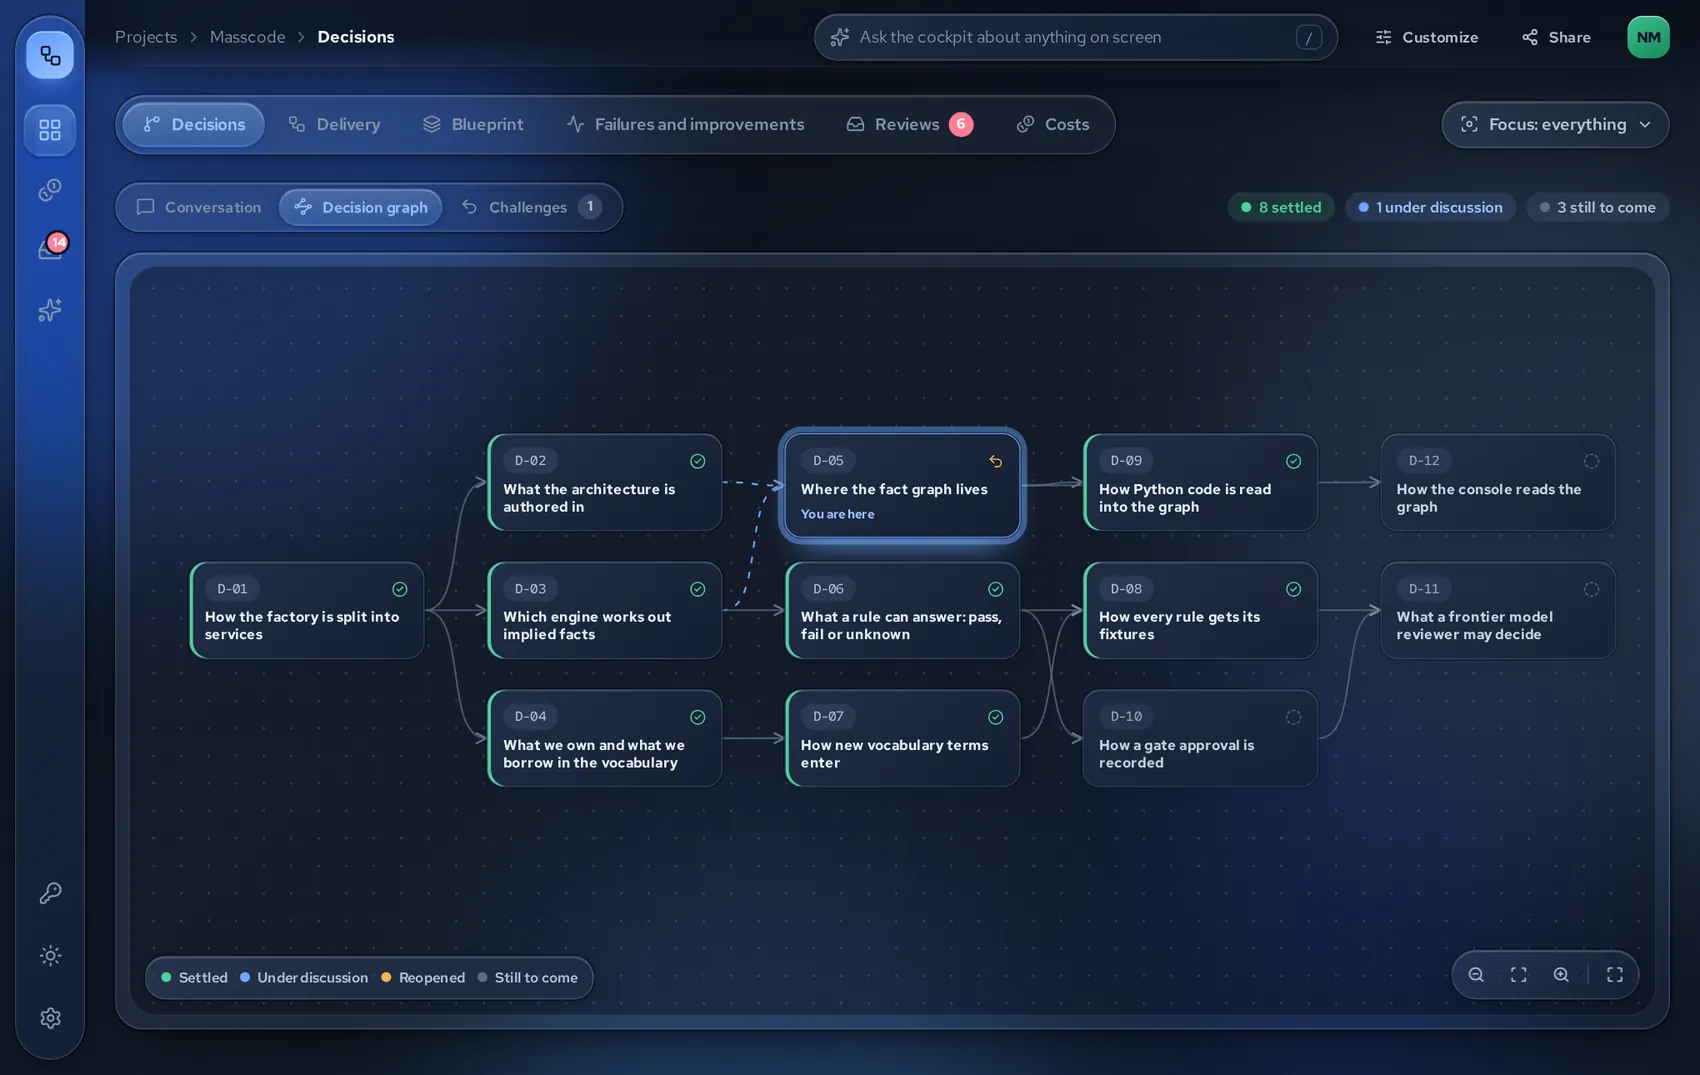
Task: Filter by 3 still to come chip
Action: pyautogui.click(x=1597, y=207)
